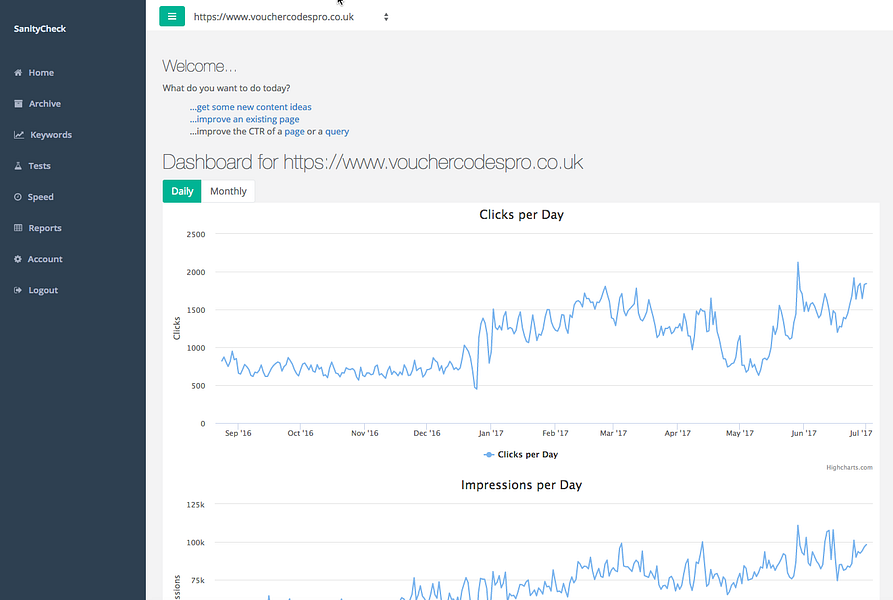Viewport: 893px width, 600px height.
Task: Click the SanityCheck logo
Action: click(x=39, y=28)
